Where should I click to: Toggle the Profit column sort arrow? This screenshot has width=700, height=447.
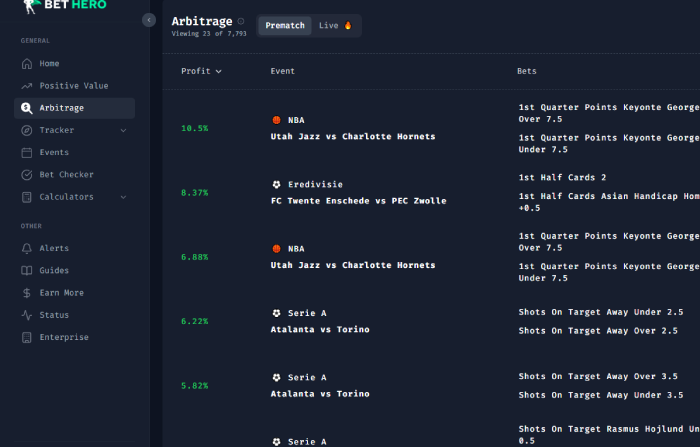(218, 71)
